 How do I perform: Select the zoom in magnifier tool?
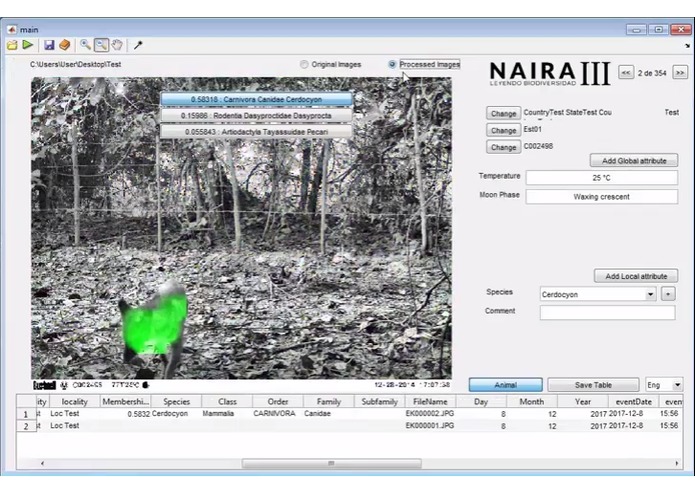click(85, 44)
